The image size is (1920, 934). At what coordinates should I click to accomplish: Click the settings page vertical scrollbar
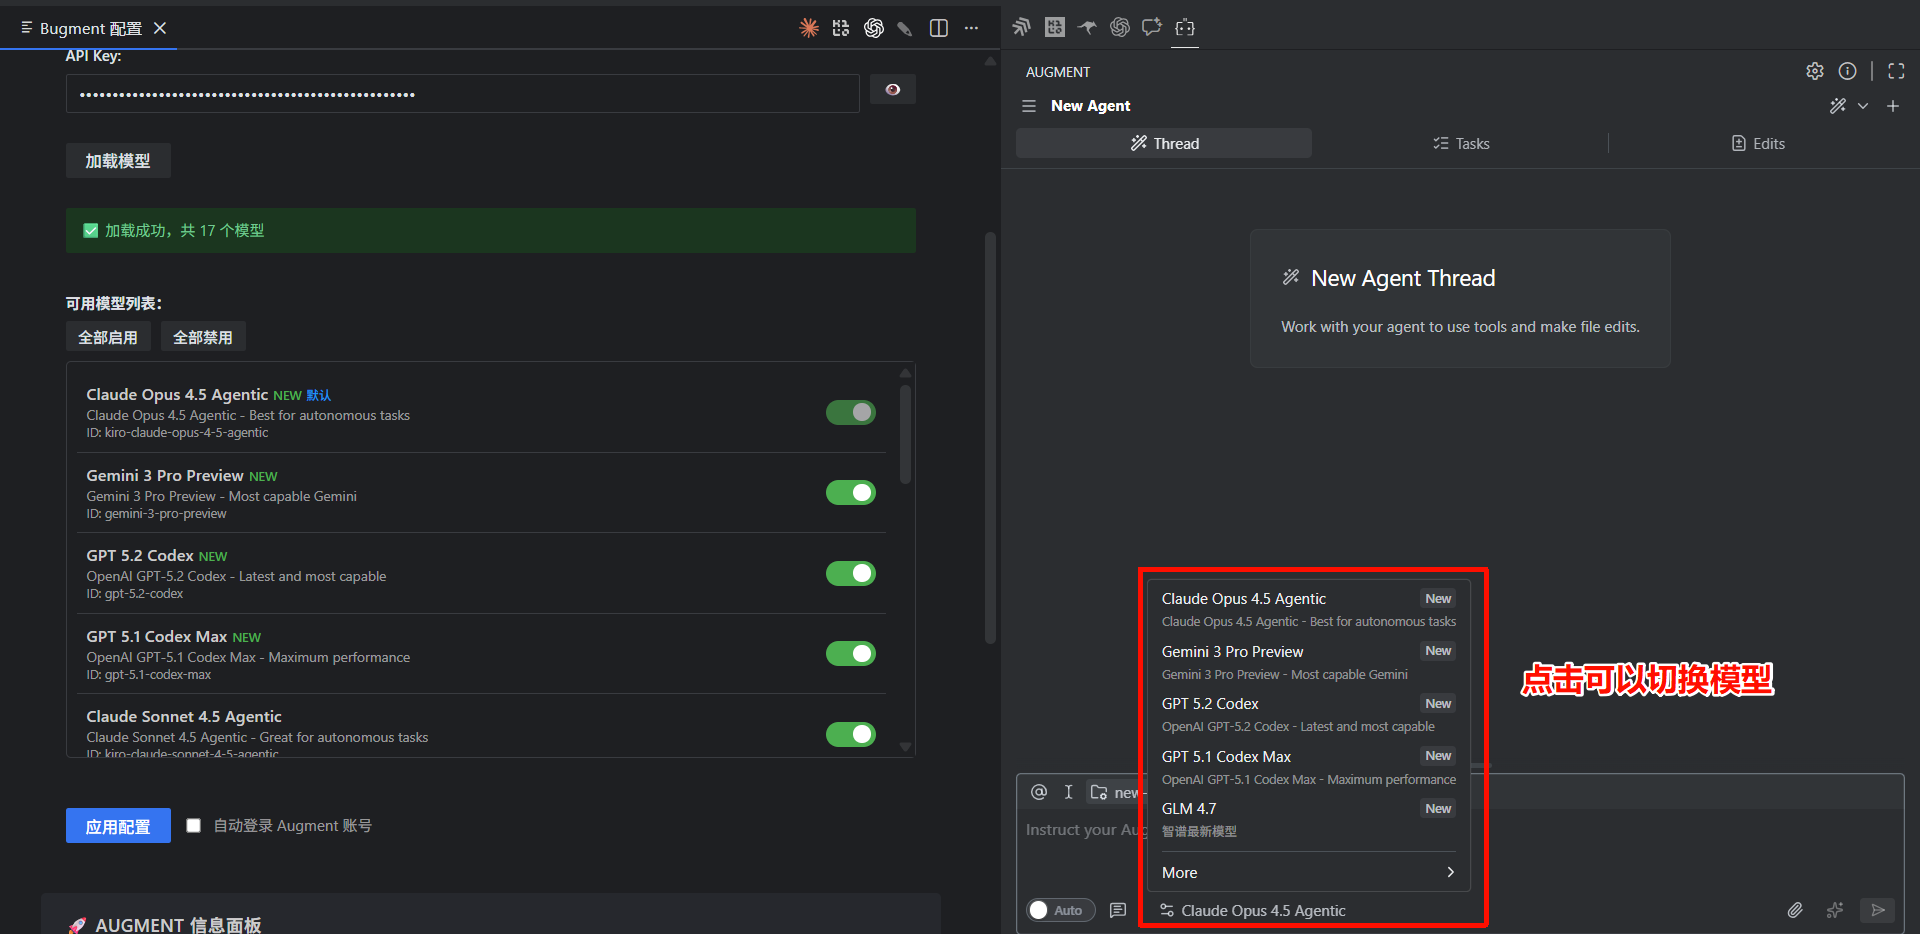coord(990,438)
